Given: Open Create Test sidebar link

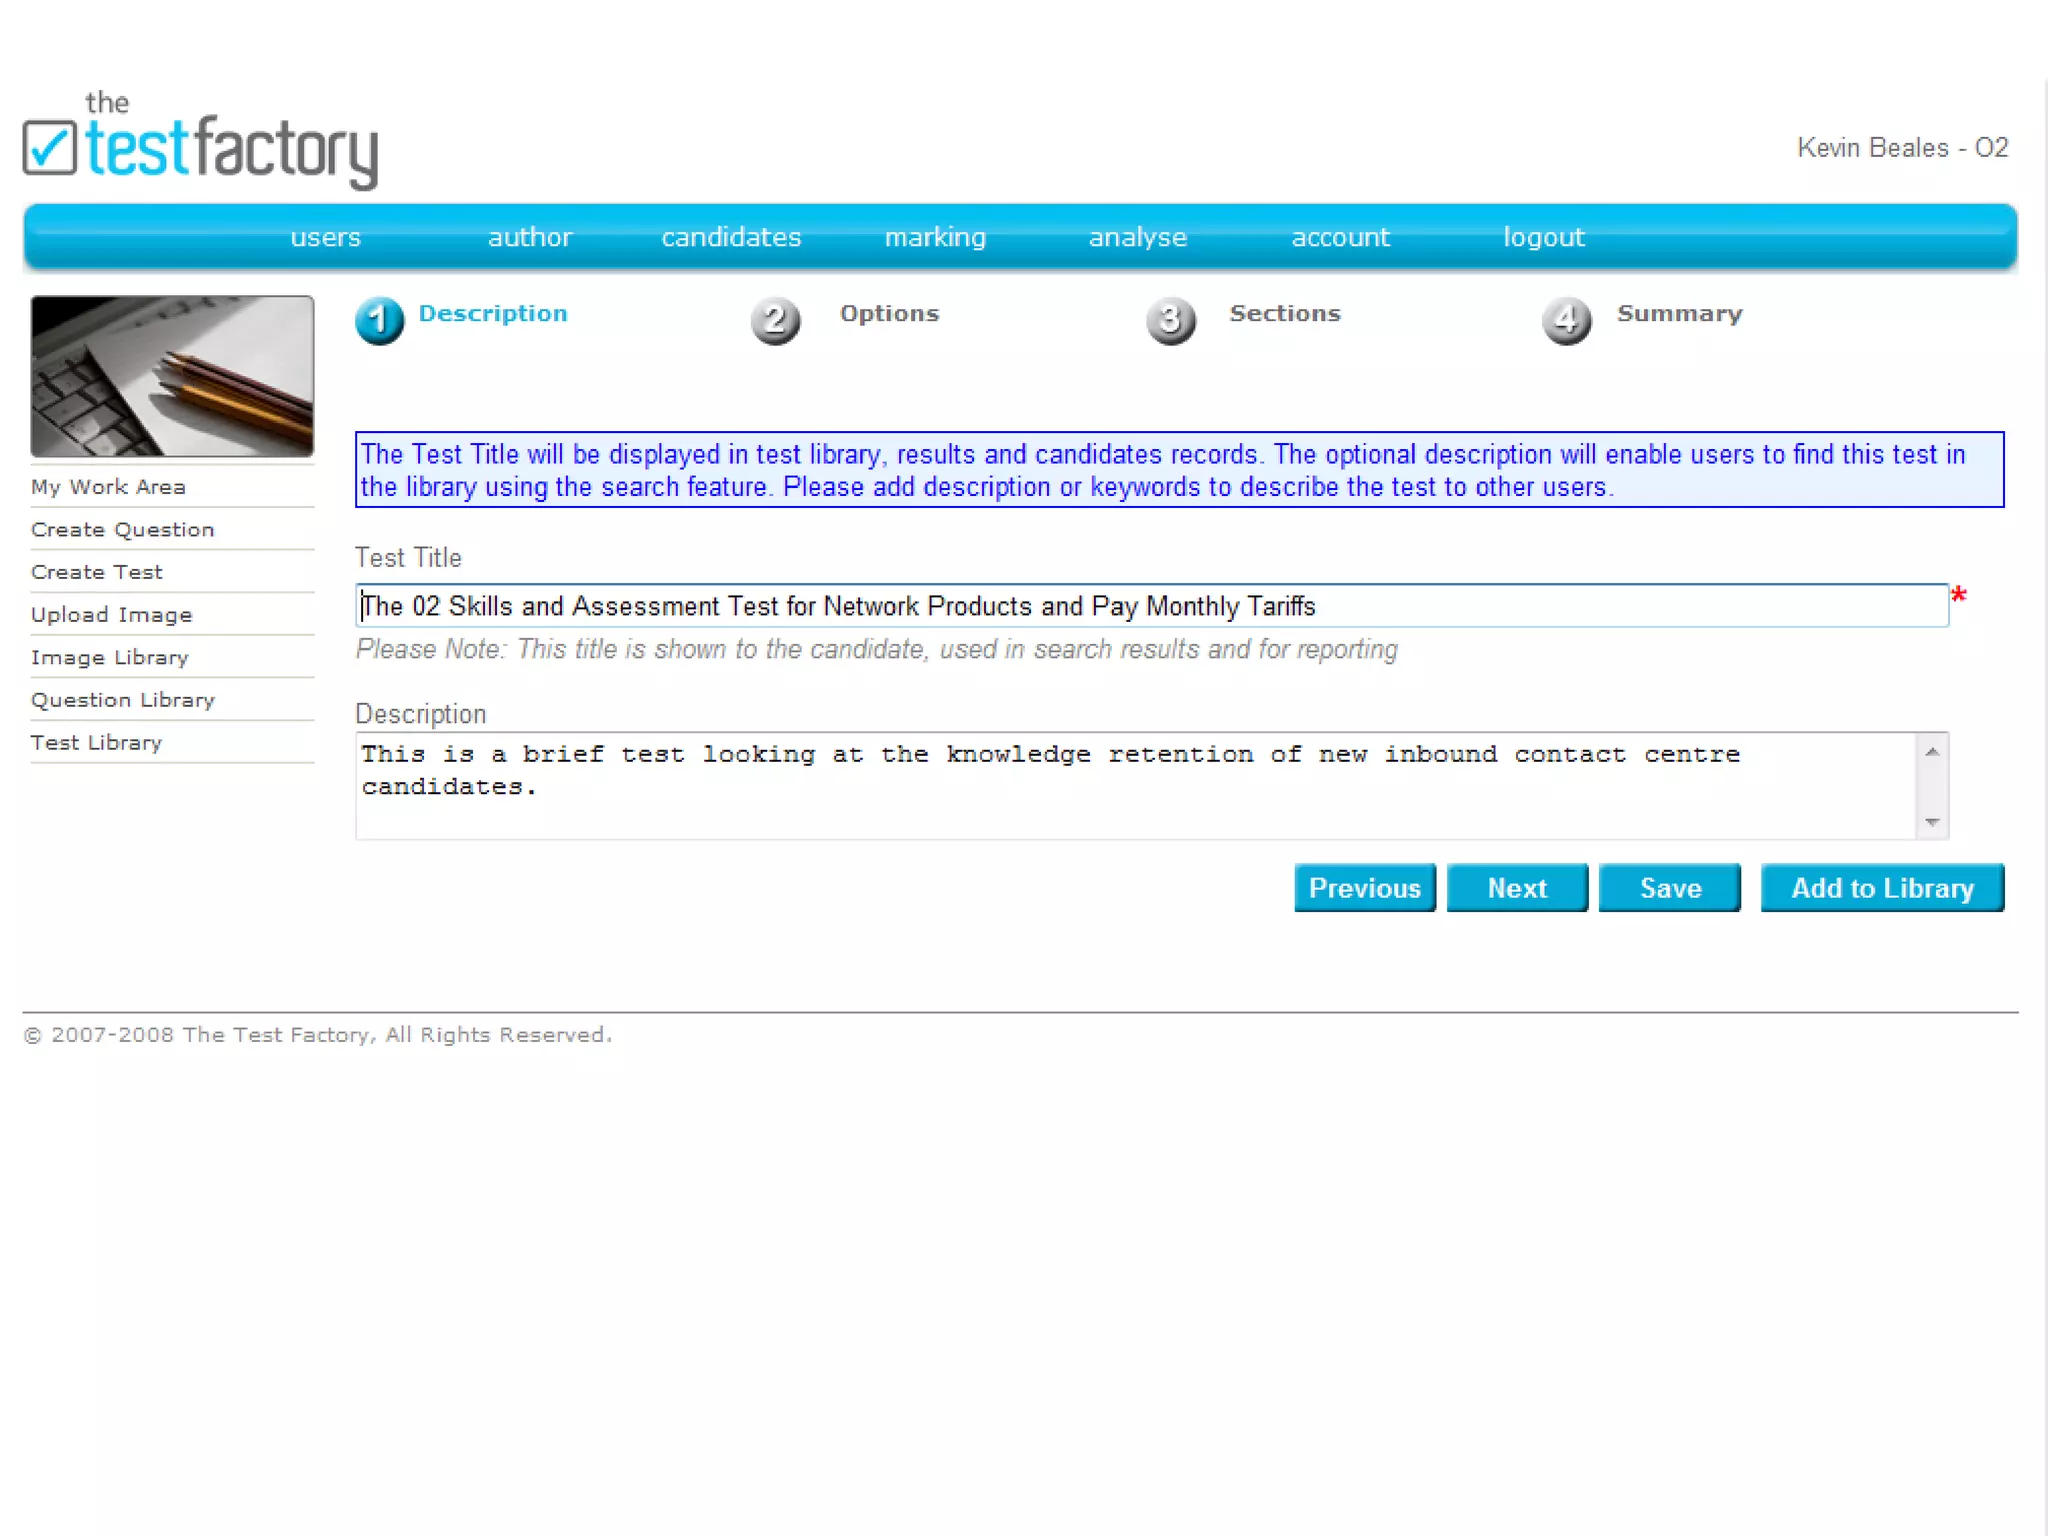Looking at the screenshot, I should coord(97,572).
